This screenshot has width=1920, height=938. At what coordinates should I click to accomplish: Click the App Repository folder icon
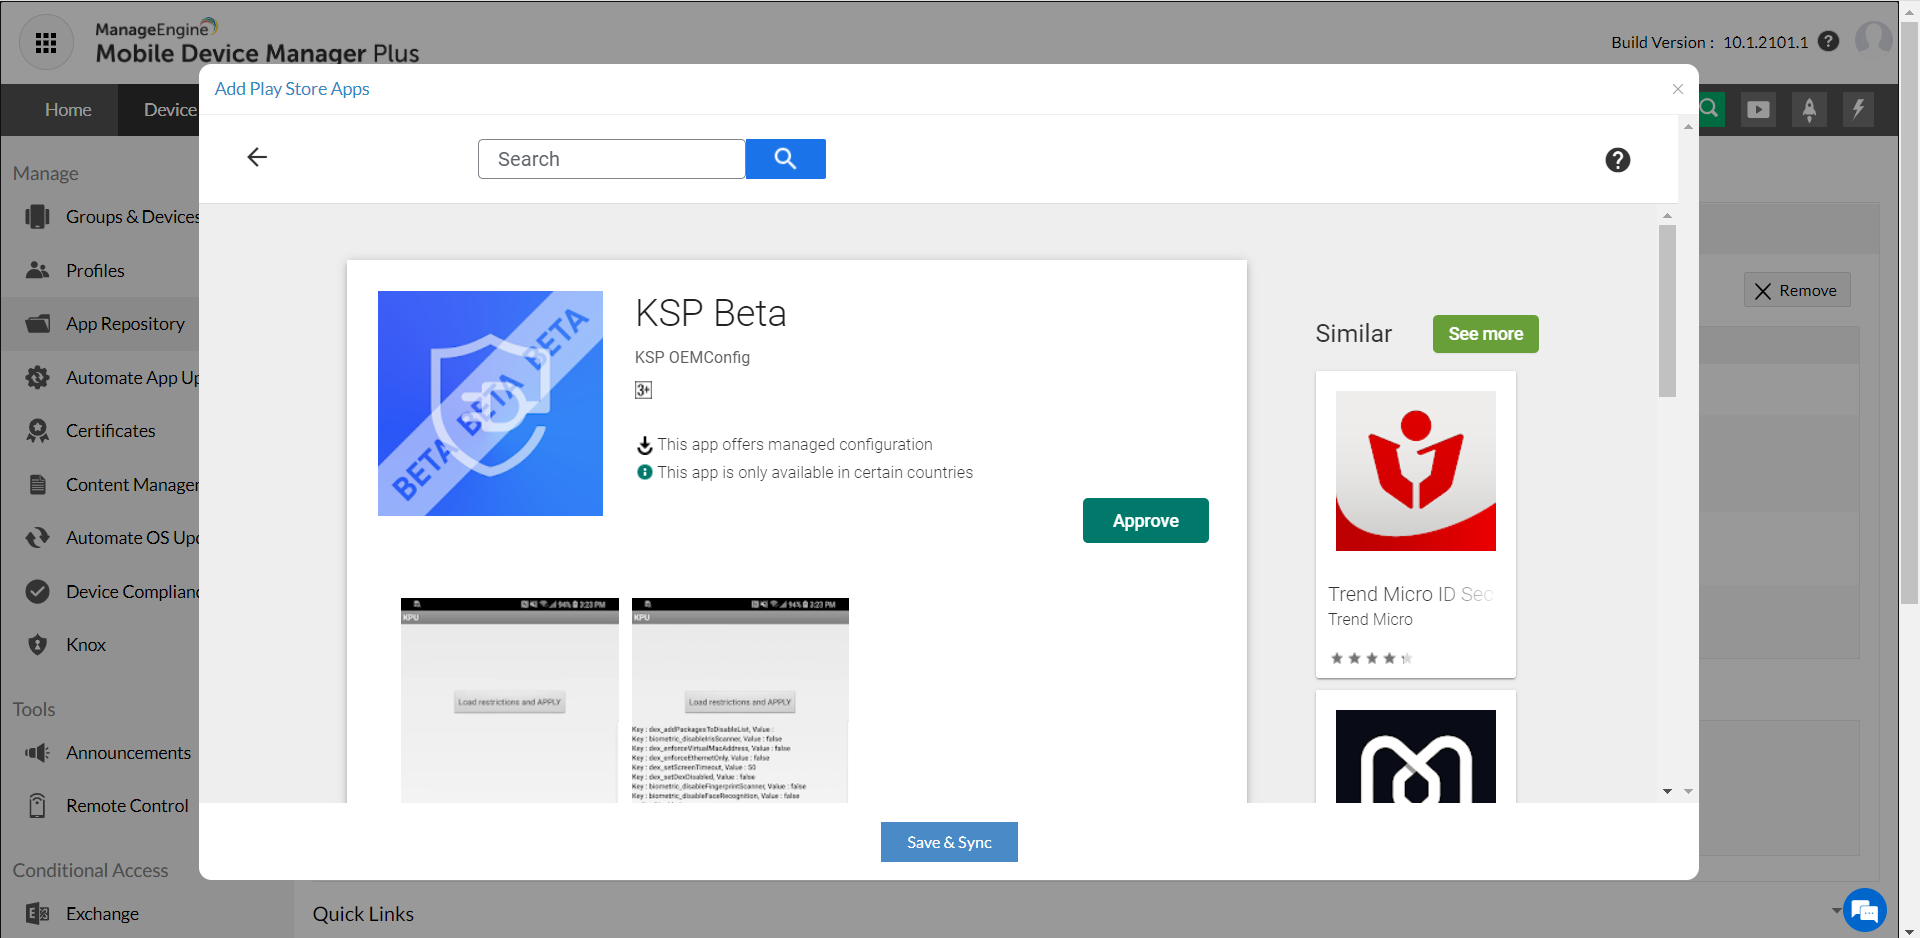coord(38,324)
